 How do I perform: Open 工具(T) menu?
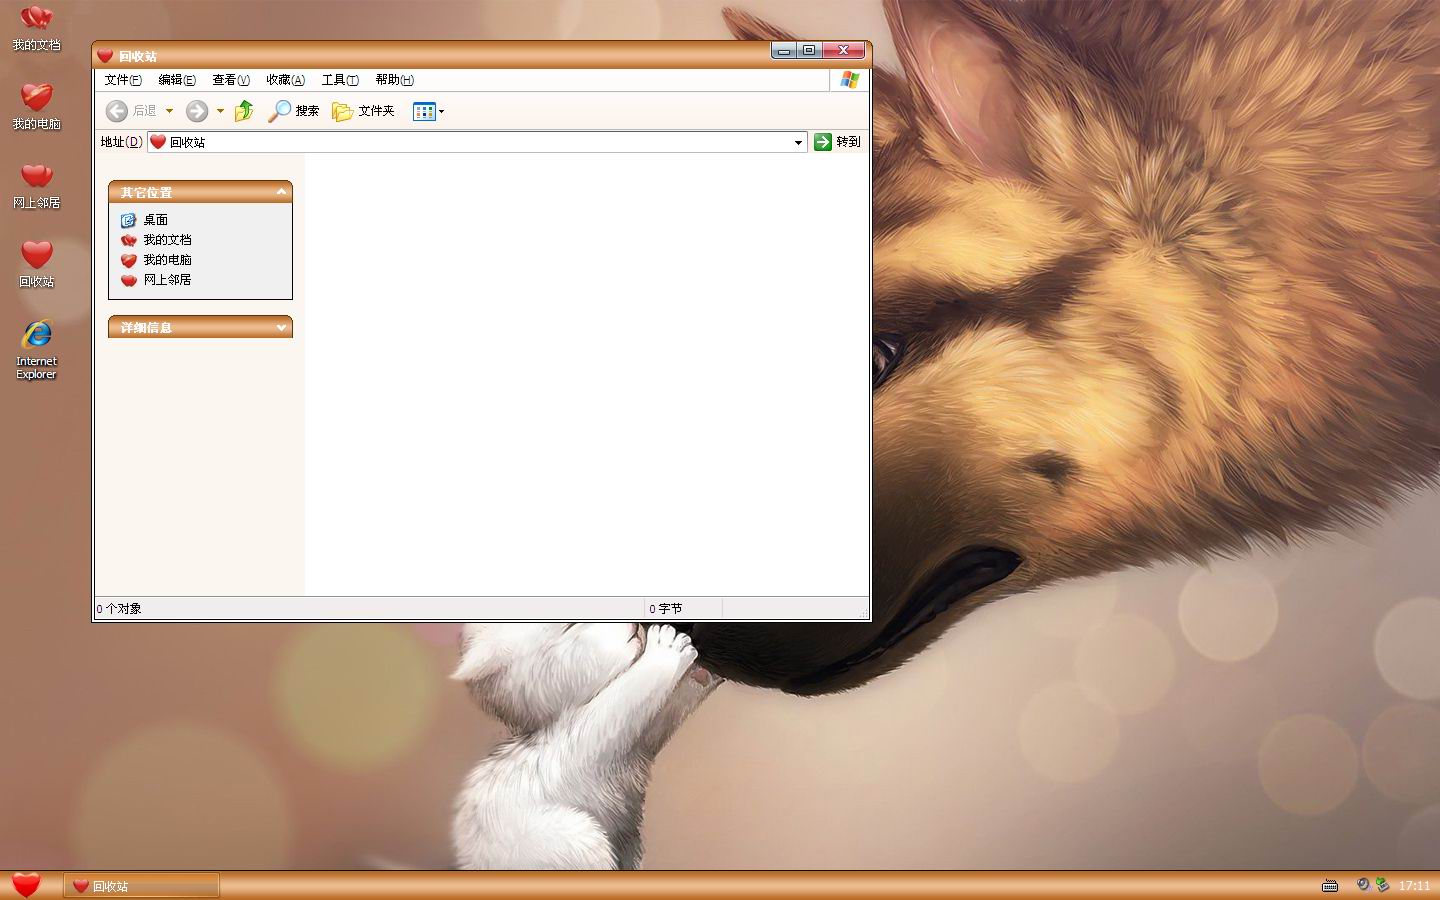tap(340, 80)
